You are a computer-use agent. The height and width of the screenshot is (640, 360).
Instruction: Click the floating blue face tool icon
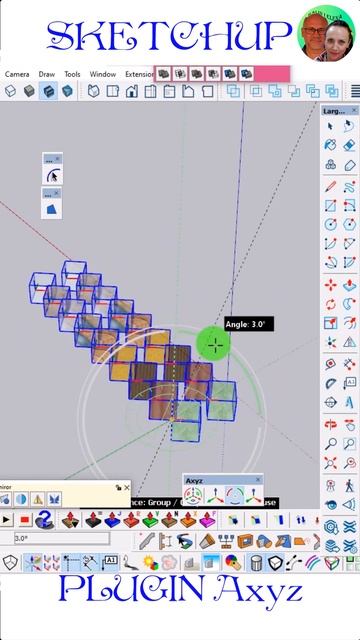(x=52, y=209)
